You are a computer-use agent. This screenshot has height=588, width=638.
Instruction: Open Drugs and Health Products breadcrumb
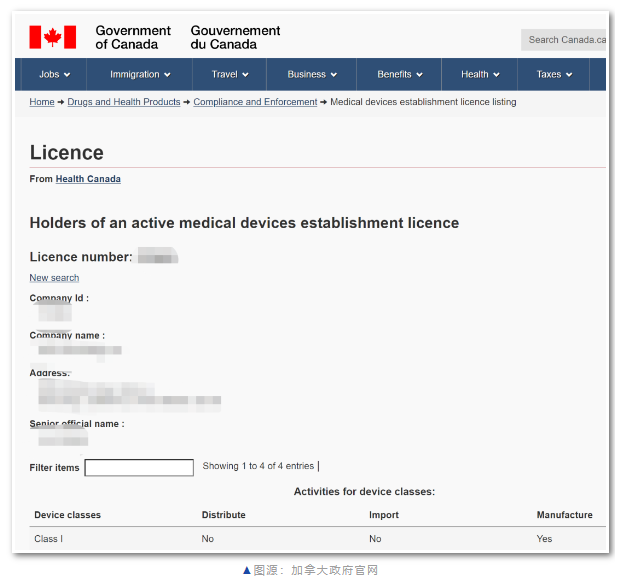tap(124, 102)
